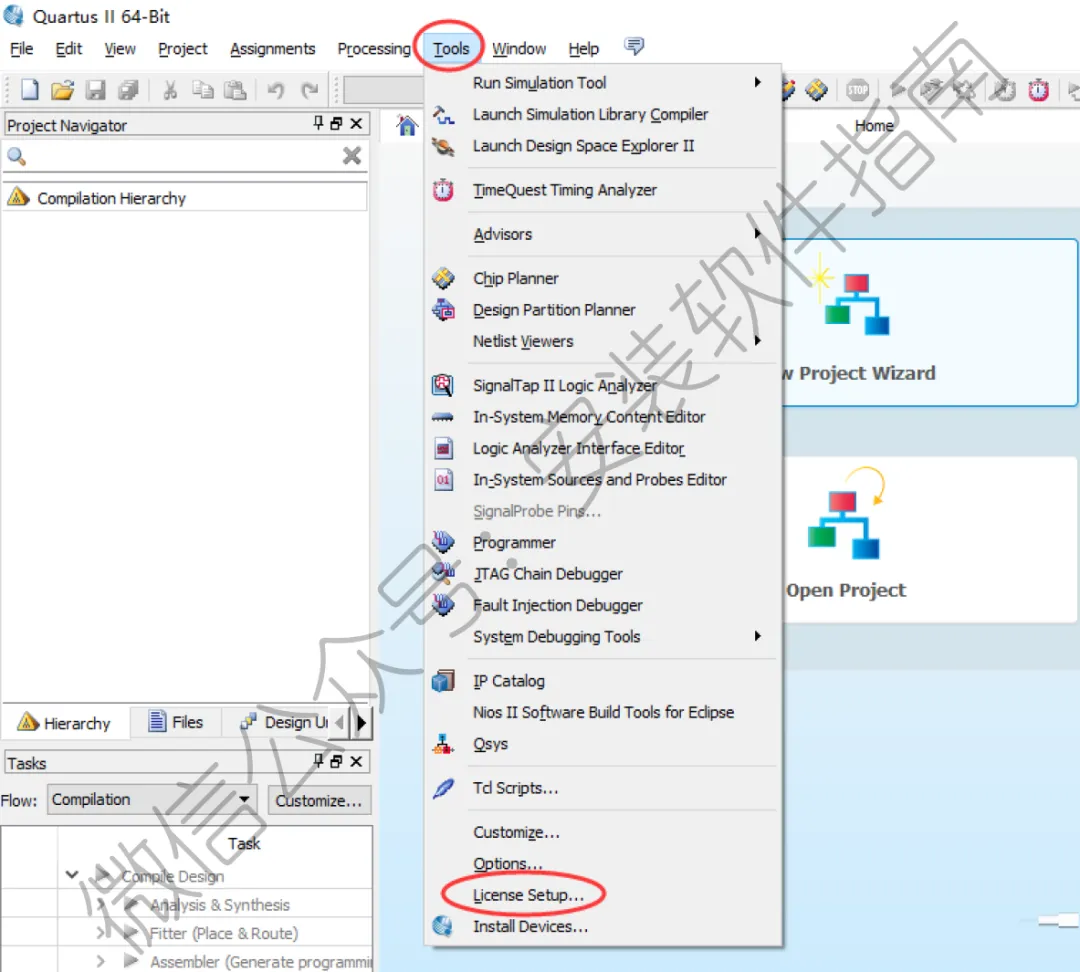Open SignalTap II Logic Analyzer

[x=603, y=385]
